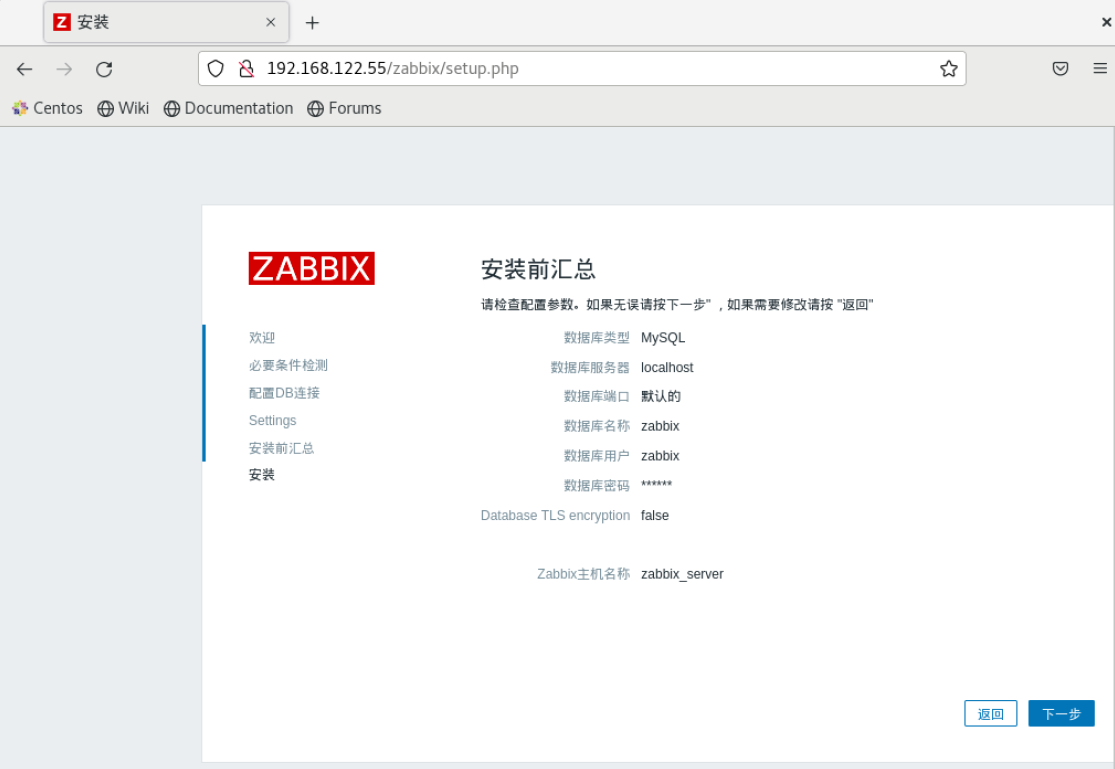Click the 下一步 button

tap(1061, 714)
